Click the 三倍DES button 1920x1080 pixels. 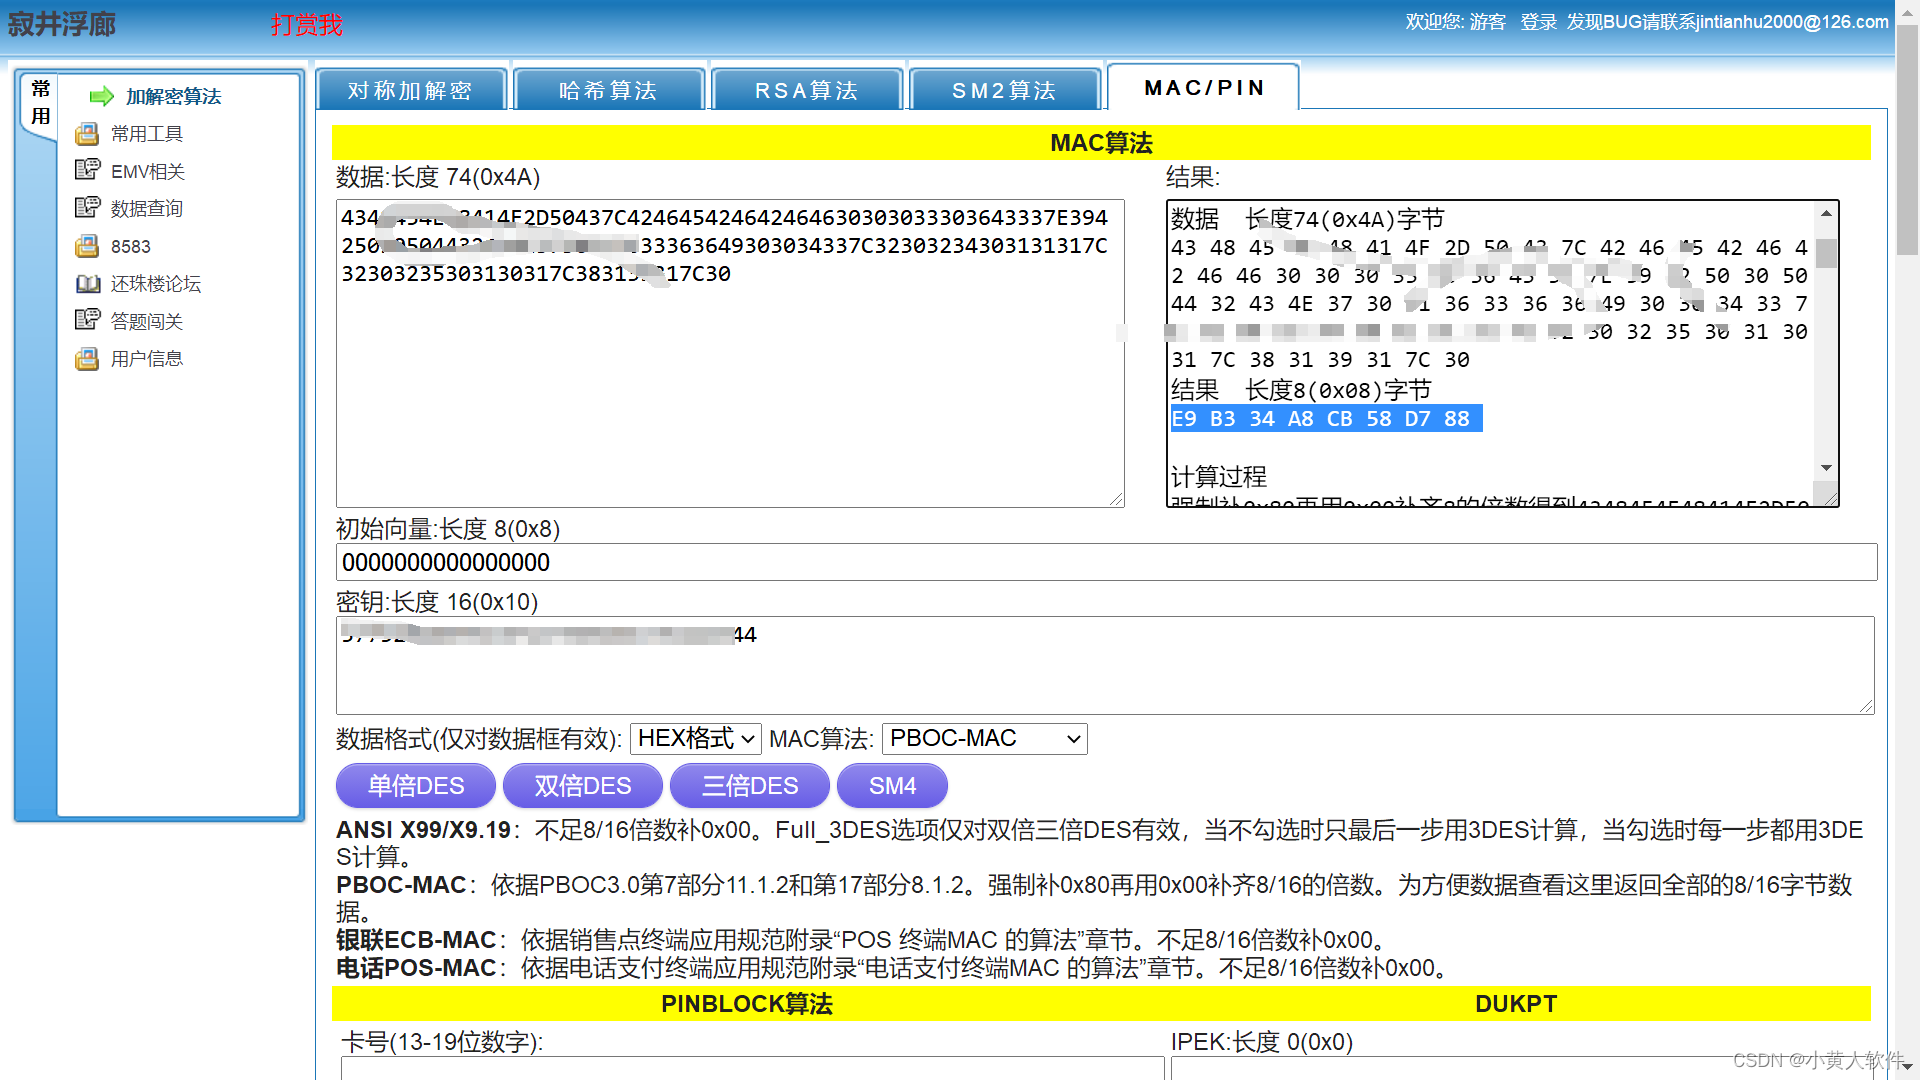tap(750, 786)
